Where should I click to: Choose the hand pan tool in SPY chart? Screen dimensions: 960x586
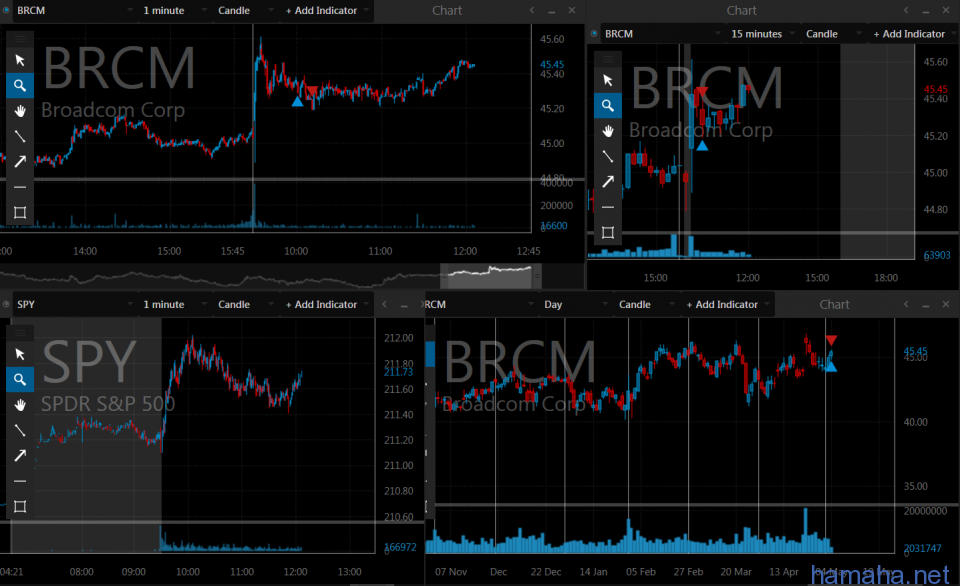point(20,405)
